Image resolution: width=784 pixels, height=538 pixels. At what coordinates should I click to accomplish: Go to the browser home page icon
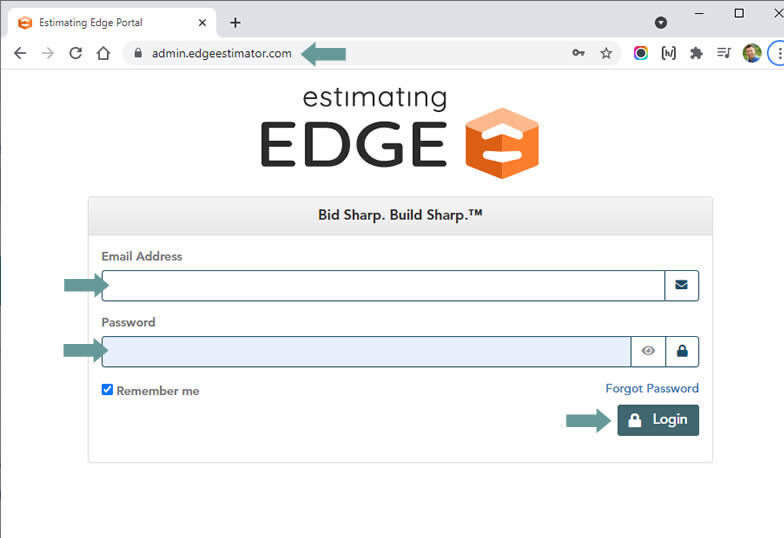tap(104, 53)
